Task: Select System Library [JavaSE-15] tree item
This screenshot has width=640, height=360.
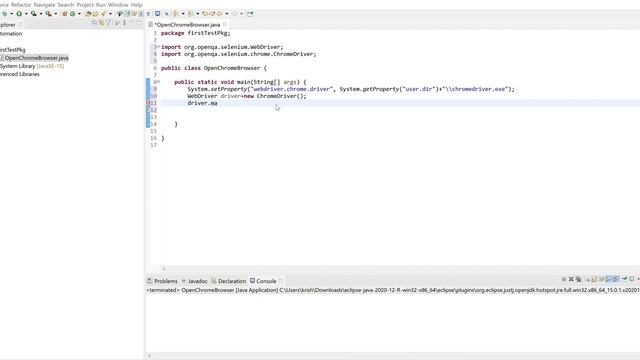Action: click(32, 66)
